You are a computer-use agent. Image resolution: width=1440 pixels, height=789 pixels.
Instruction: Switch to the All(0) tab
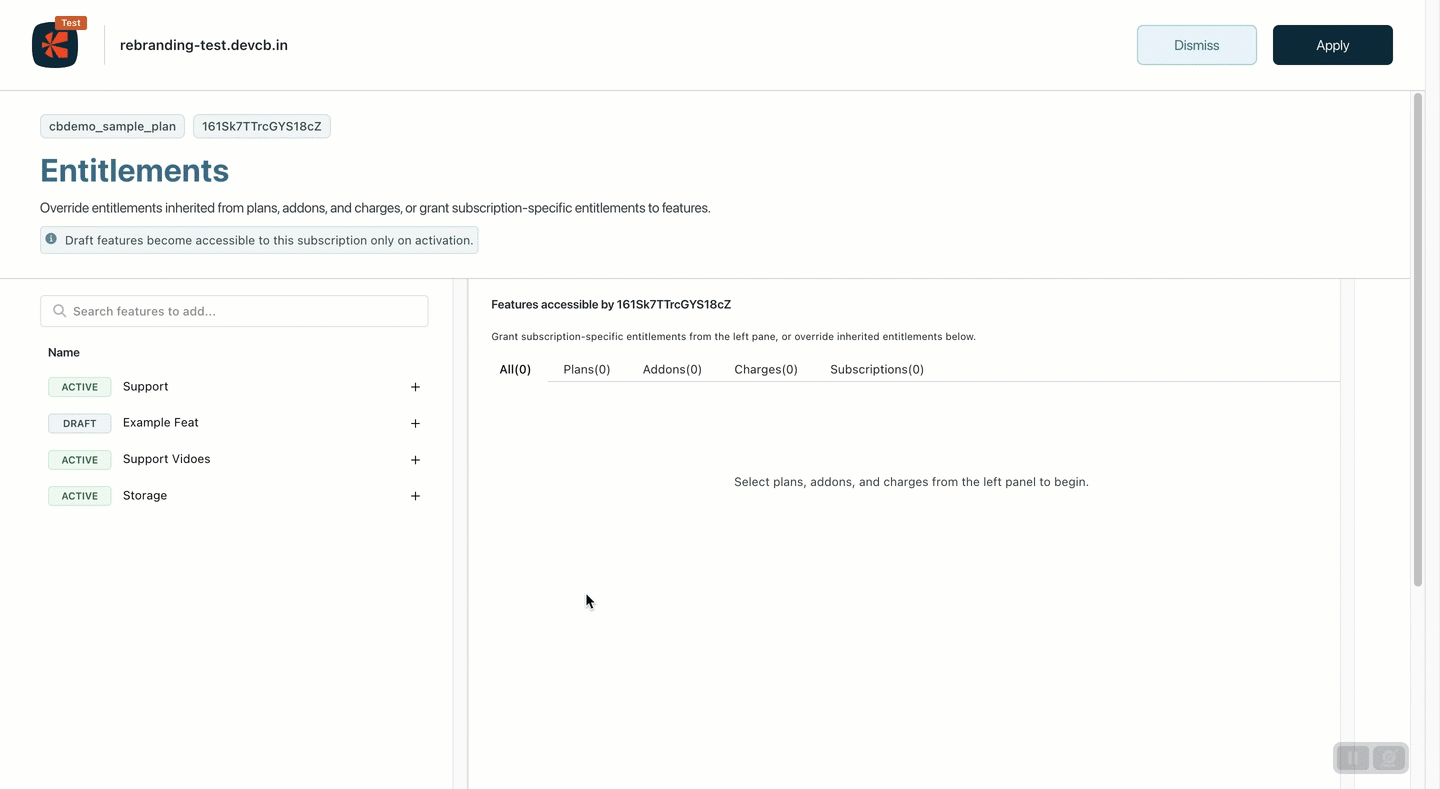pyautogui.click(x=515, y=369)
